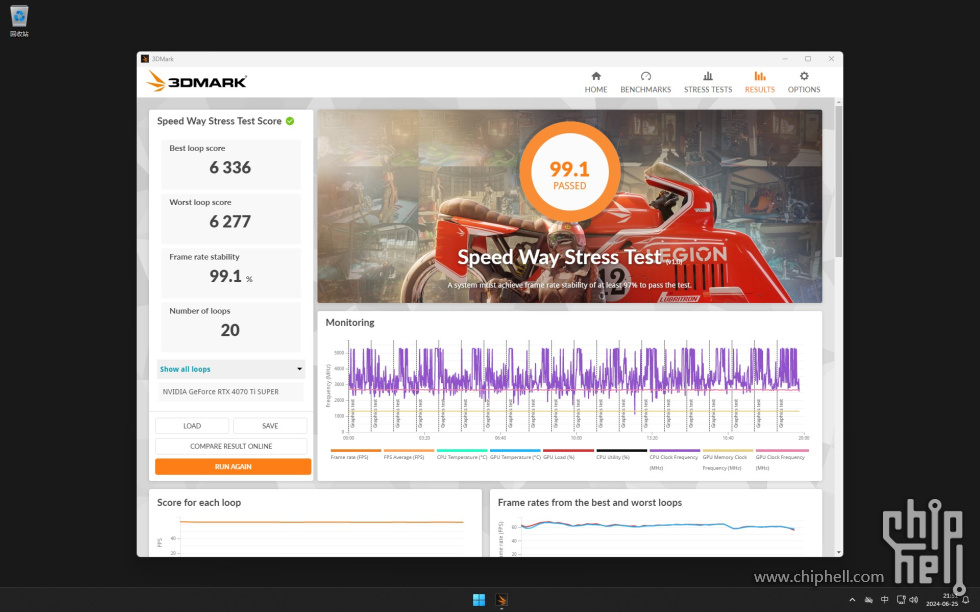The width and height of the screenshot is (980, 612).
Task: Expand the Show all loops dropdown
Action: [x=231, y=369]
